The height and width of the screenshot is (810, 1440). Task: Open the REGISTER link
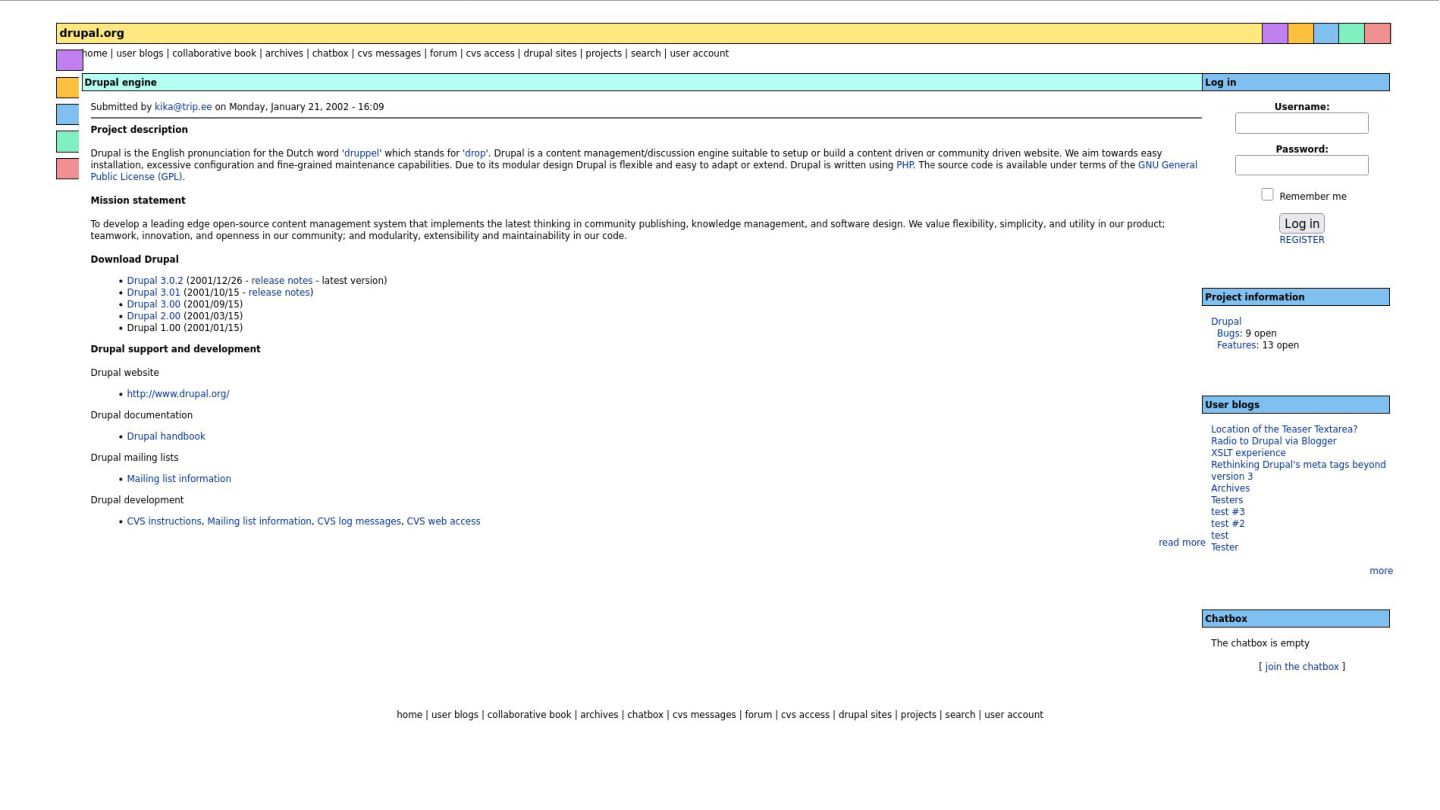pyautogui.click(x=1302, y=240)
